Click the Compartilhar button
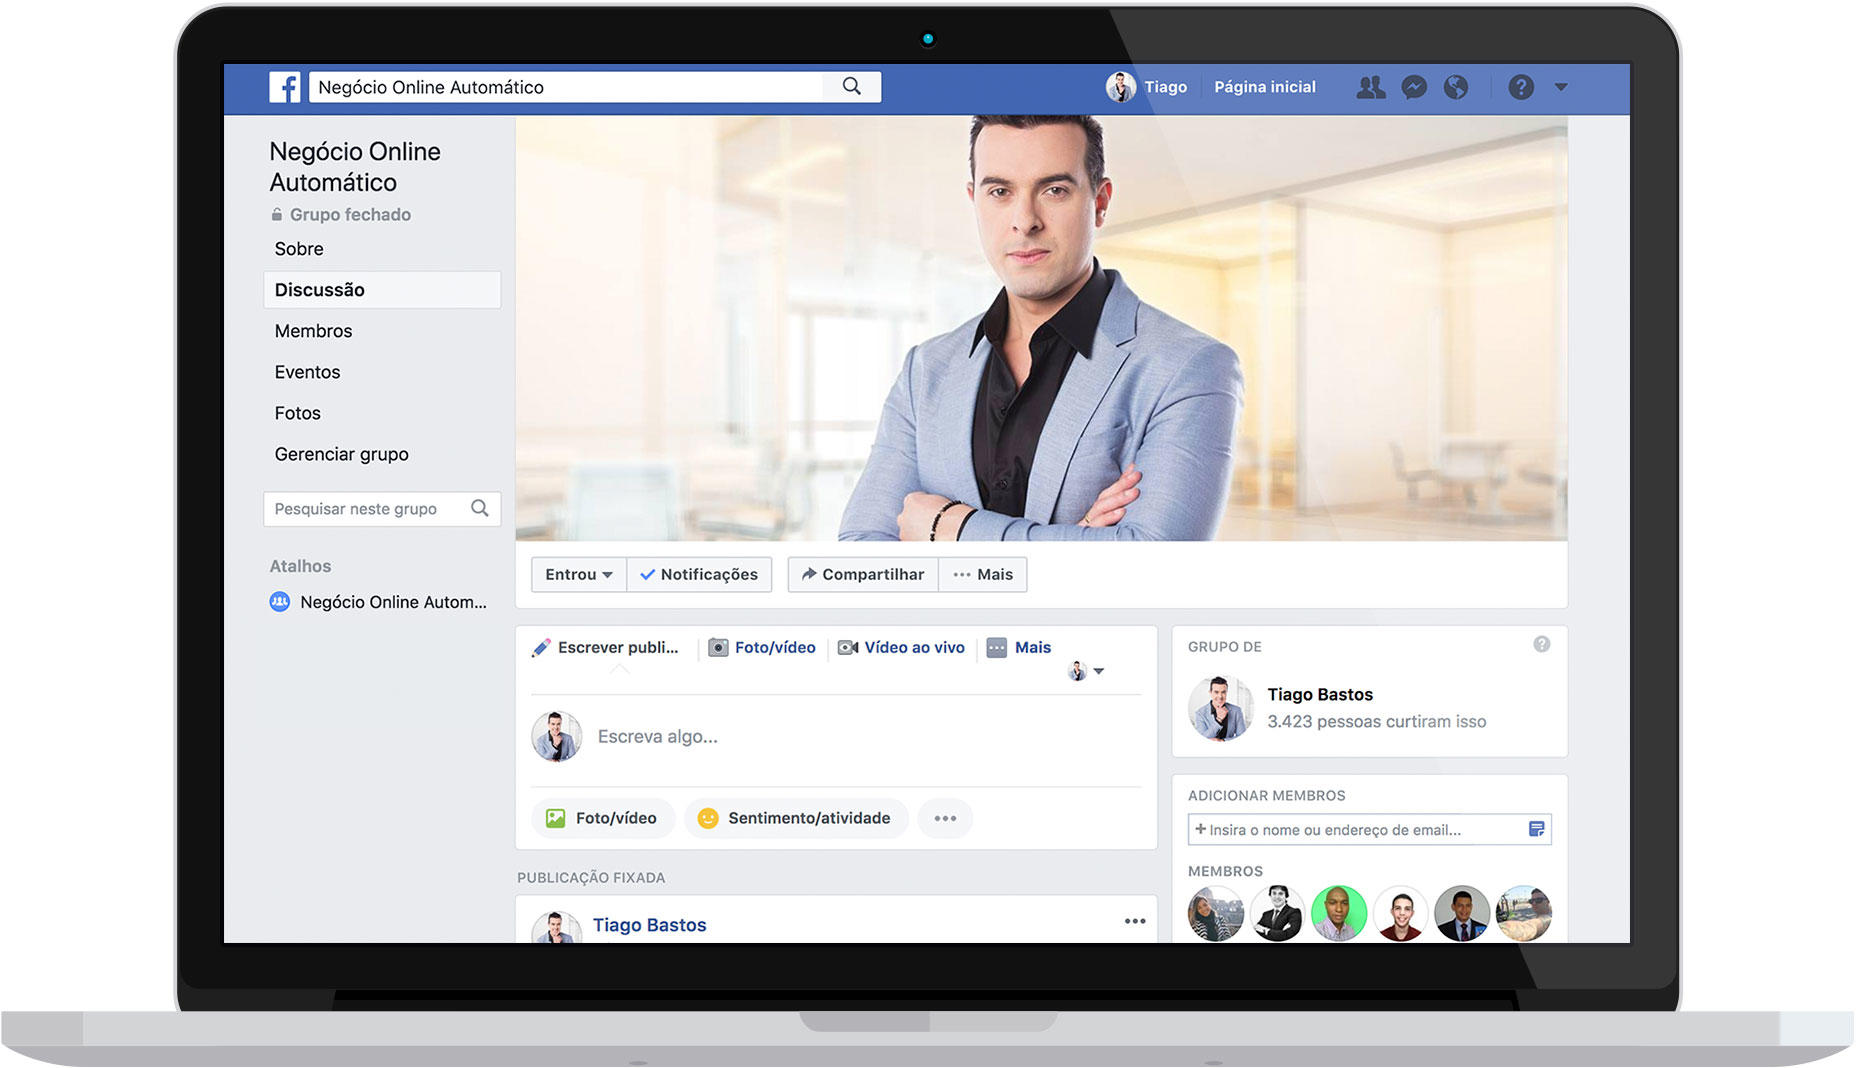 863,574
